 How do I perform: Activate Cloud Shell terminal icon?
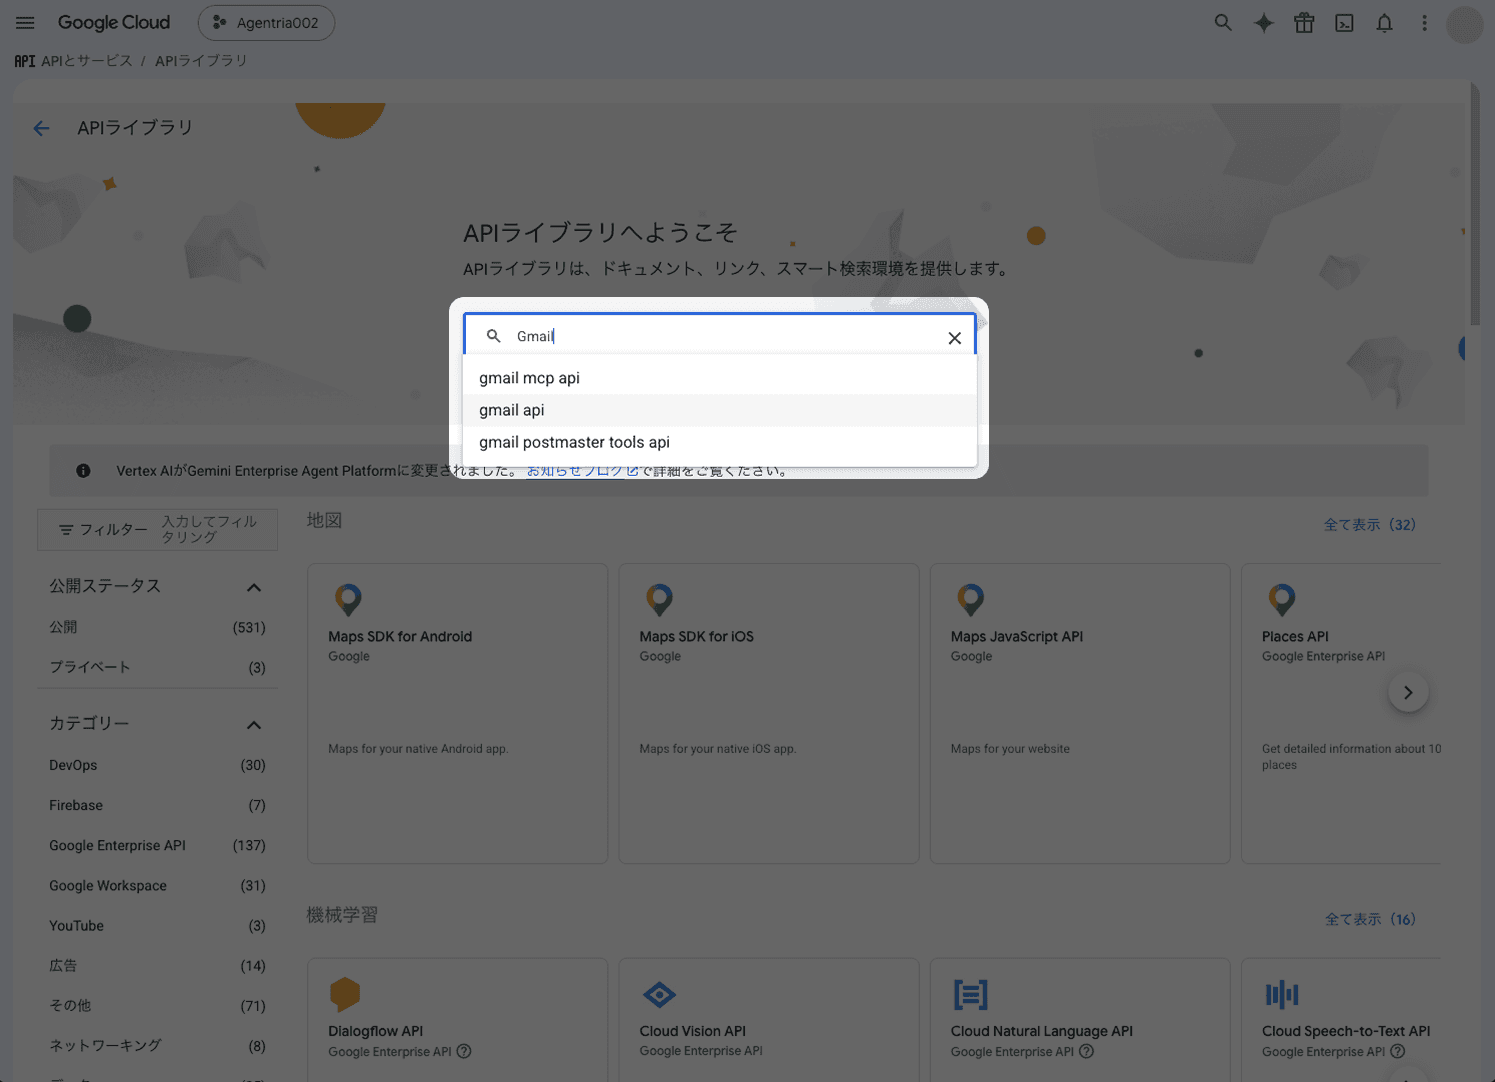coord(1344,23)
